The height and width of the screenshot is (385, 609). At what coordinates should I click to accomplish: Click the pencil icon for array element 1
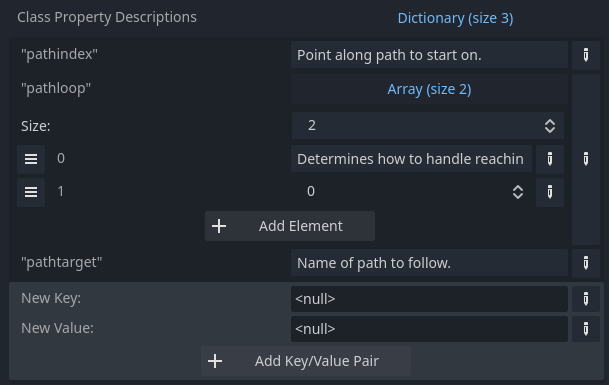click(x=550, y=192)
